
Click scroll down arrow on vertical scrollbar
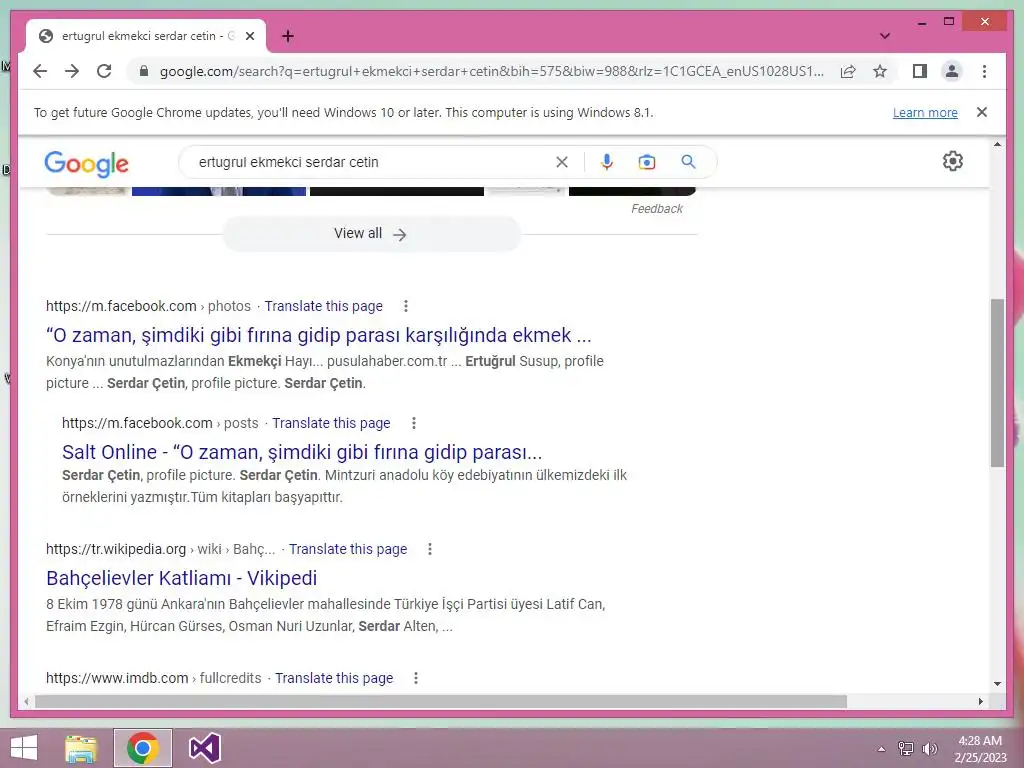point(997,684)
